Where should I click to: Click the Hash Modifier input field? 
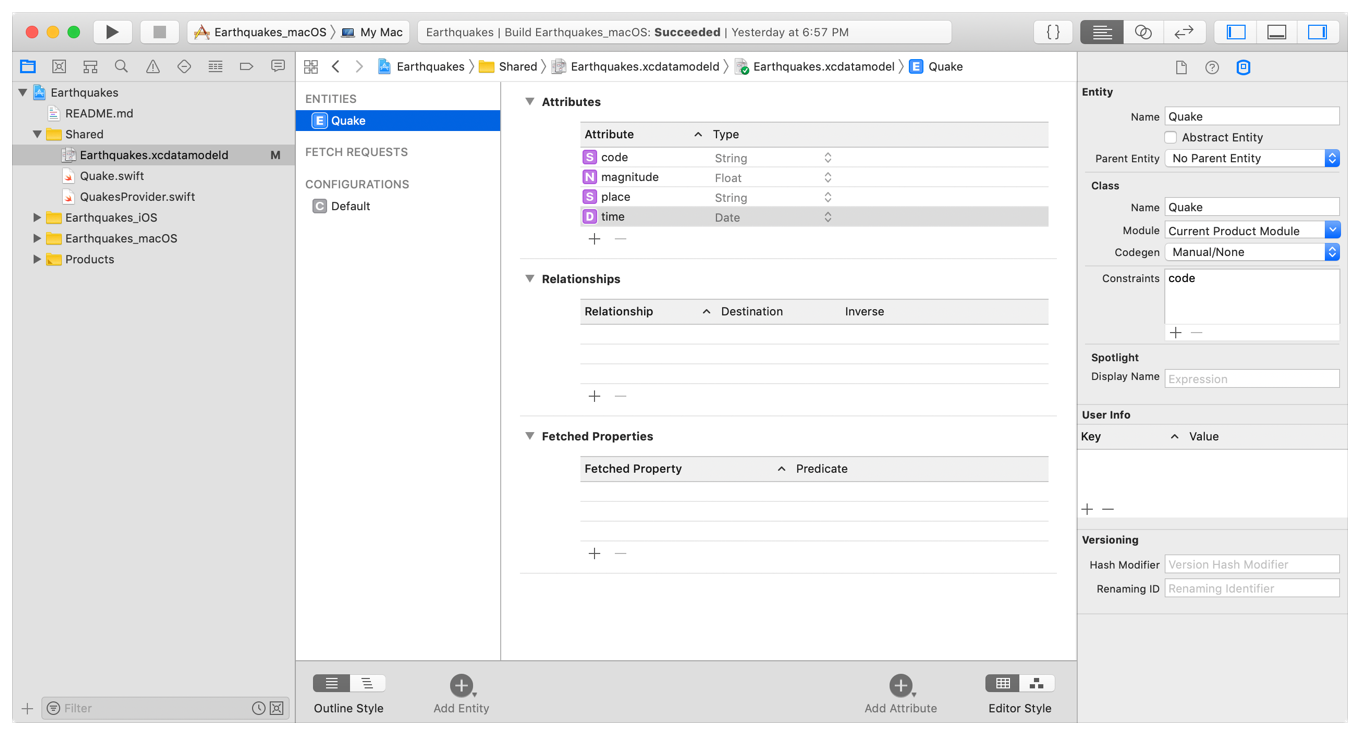click(1251, 565)
